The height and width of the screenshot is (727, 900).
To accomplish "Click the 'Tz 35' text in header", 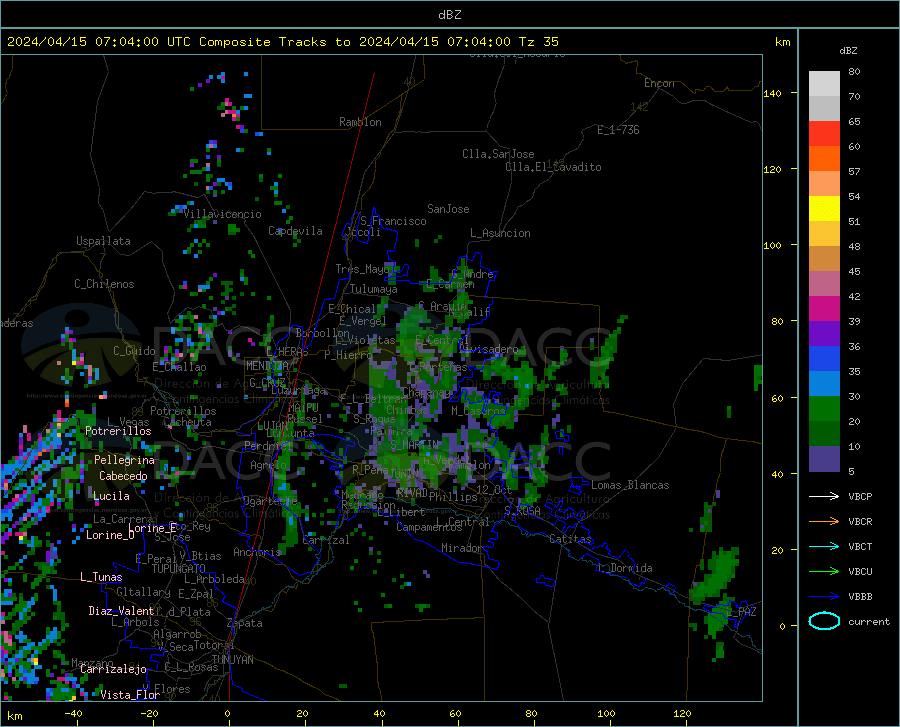I will coord(538,42).
